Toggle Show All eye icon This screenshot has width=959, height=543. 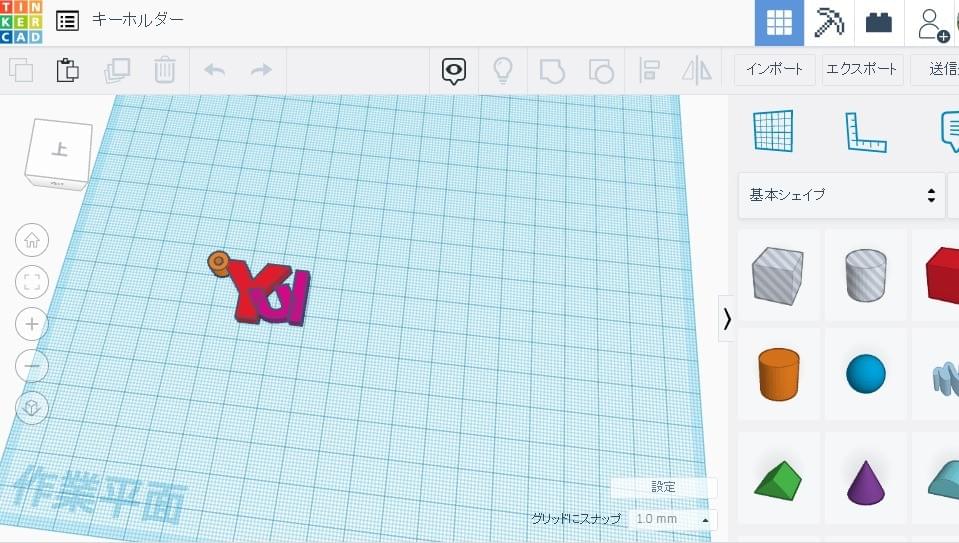(x=454, y=71)
